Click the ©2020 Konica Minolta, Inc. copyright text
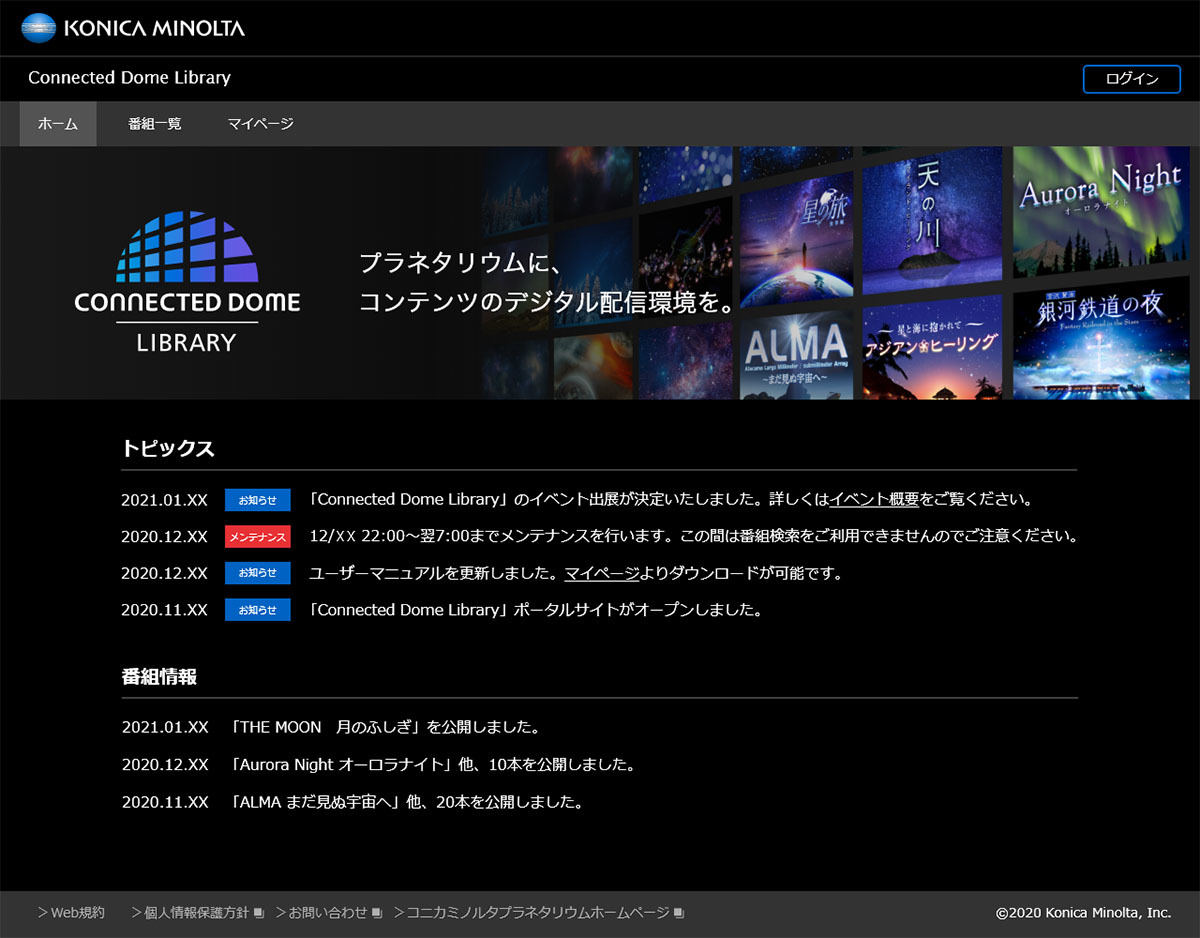The image size is (1200, 938). coord(1083,913)
